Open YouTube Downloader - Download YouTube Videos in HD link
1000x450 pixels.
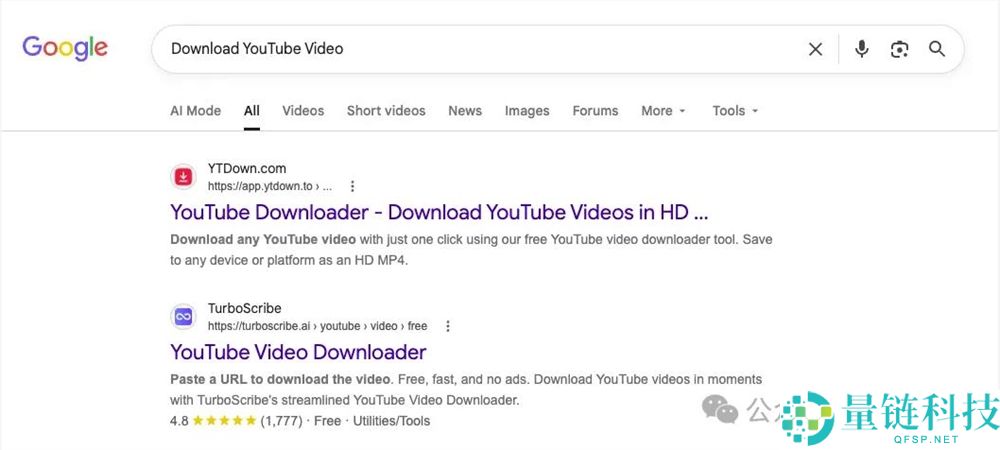point(439,212)
